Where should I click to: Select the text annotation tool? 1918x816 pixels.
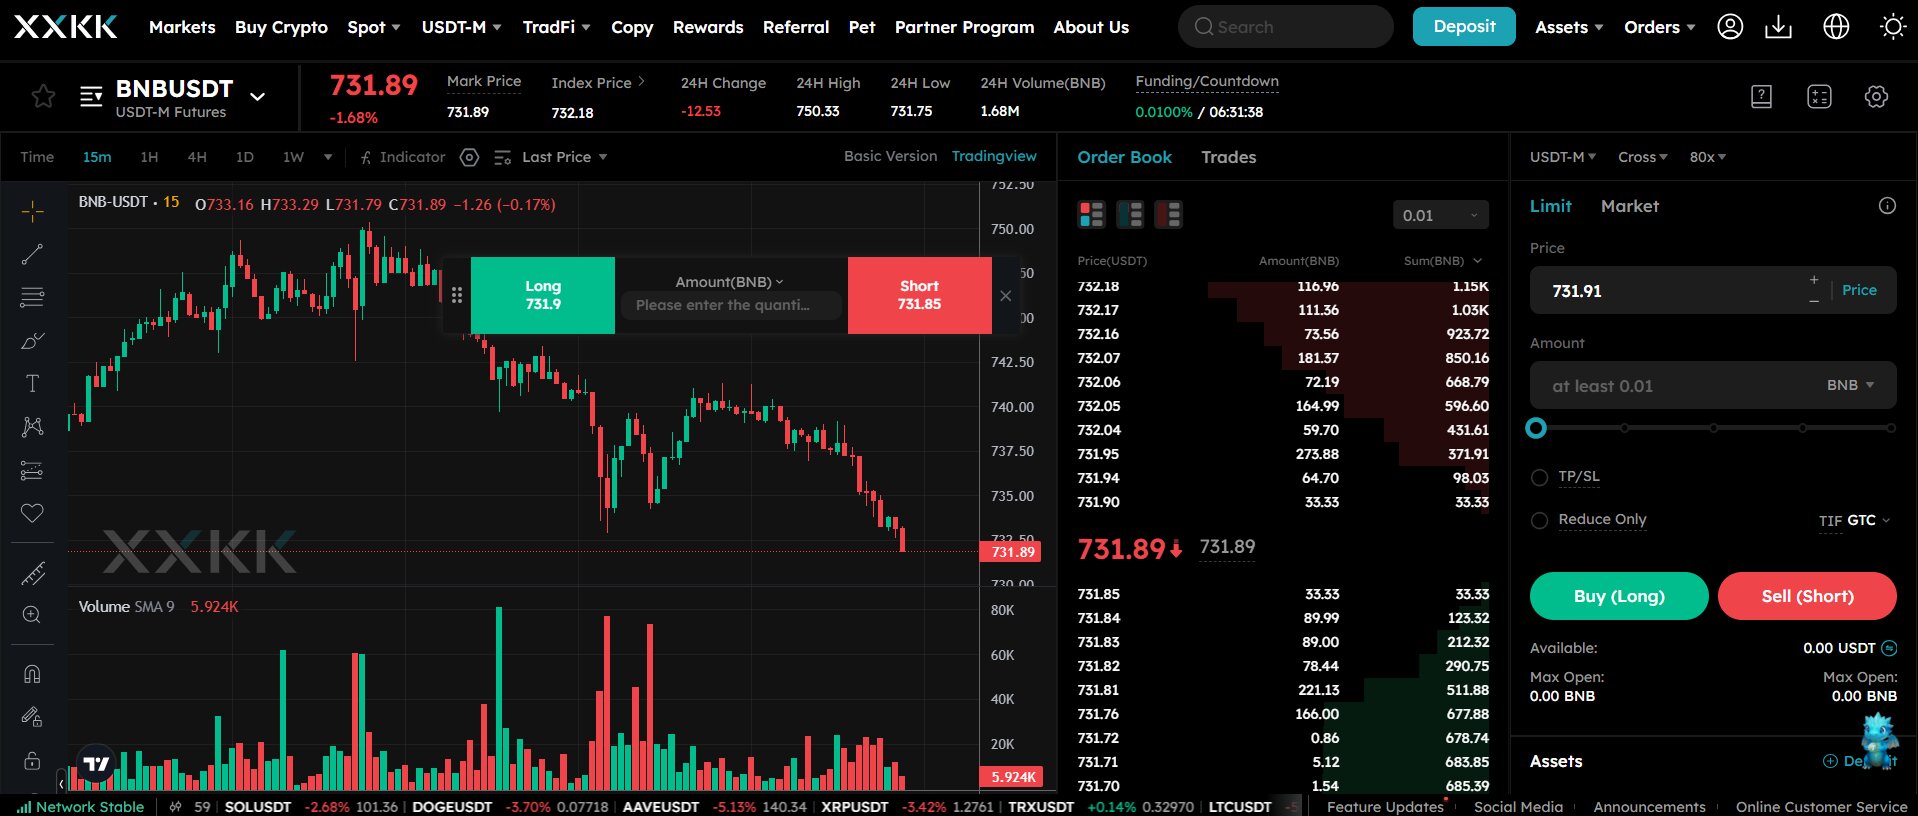click(x=32, y=384)
